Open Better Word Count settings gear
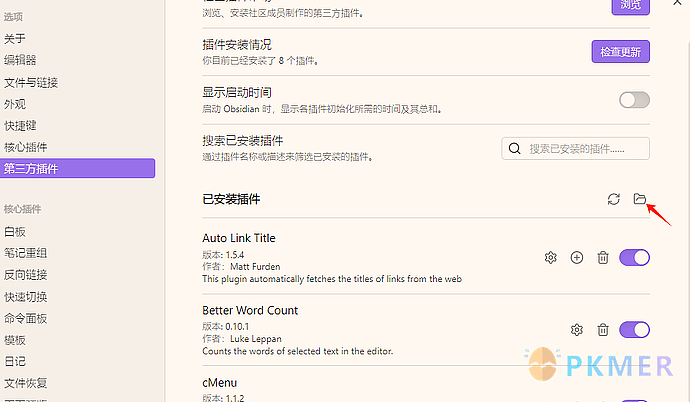690x402 pixels. (576, 329)
